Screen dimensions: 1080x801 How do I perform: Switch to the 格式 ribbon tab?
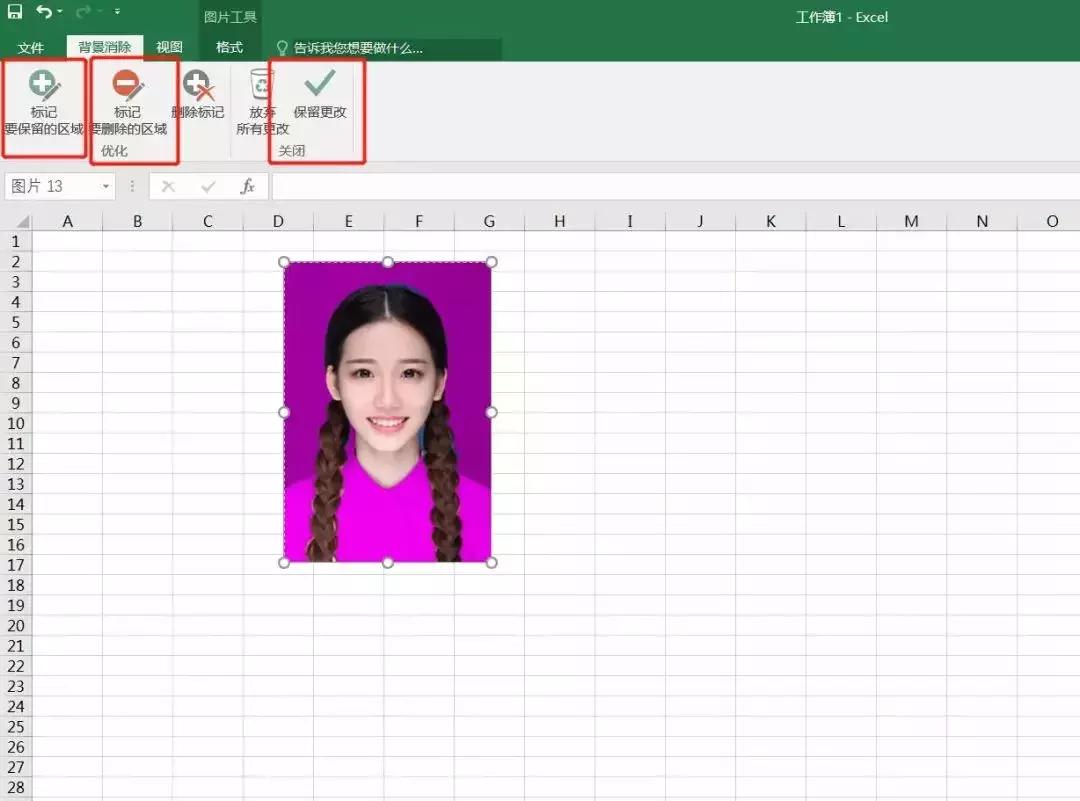pyautogui.click(x=229, y=47)
